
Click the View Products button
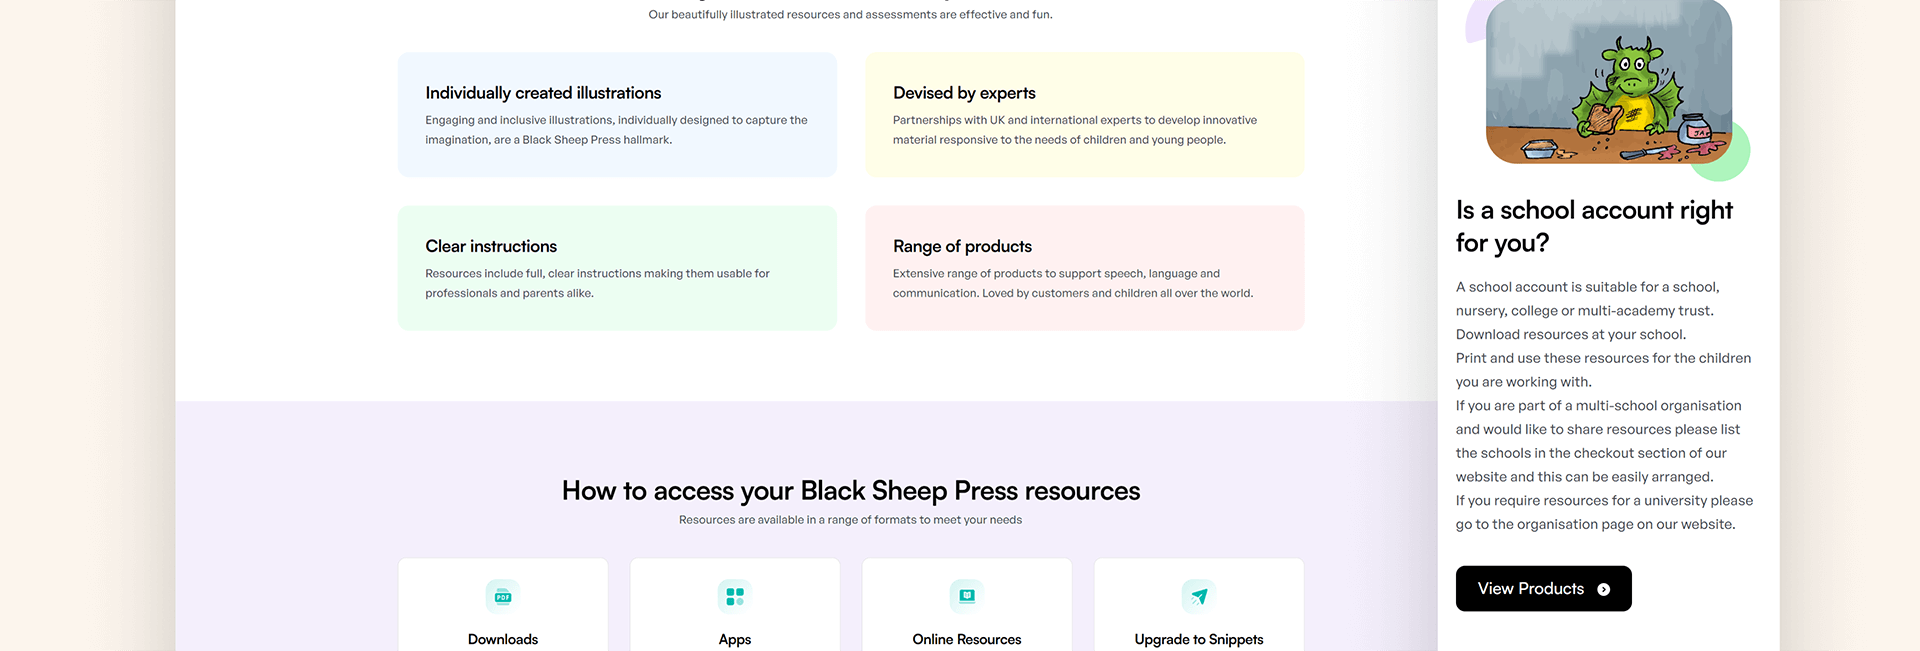pos(1543,589)
